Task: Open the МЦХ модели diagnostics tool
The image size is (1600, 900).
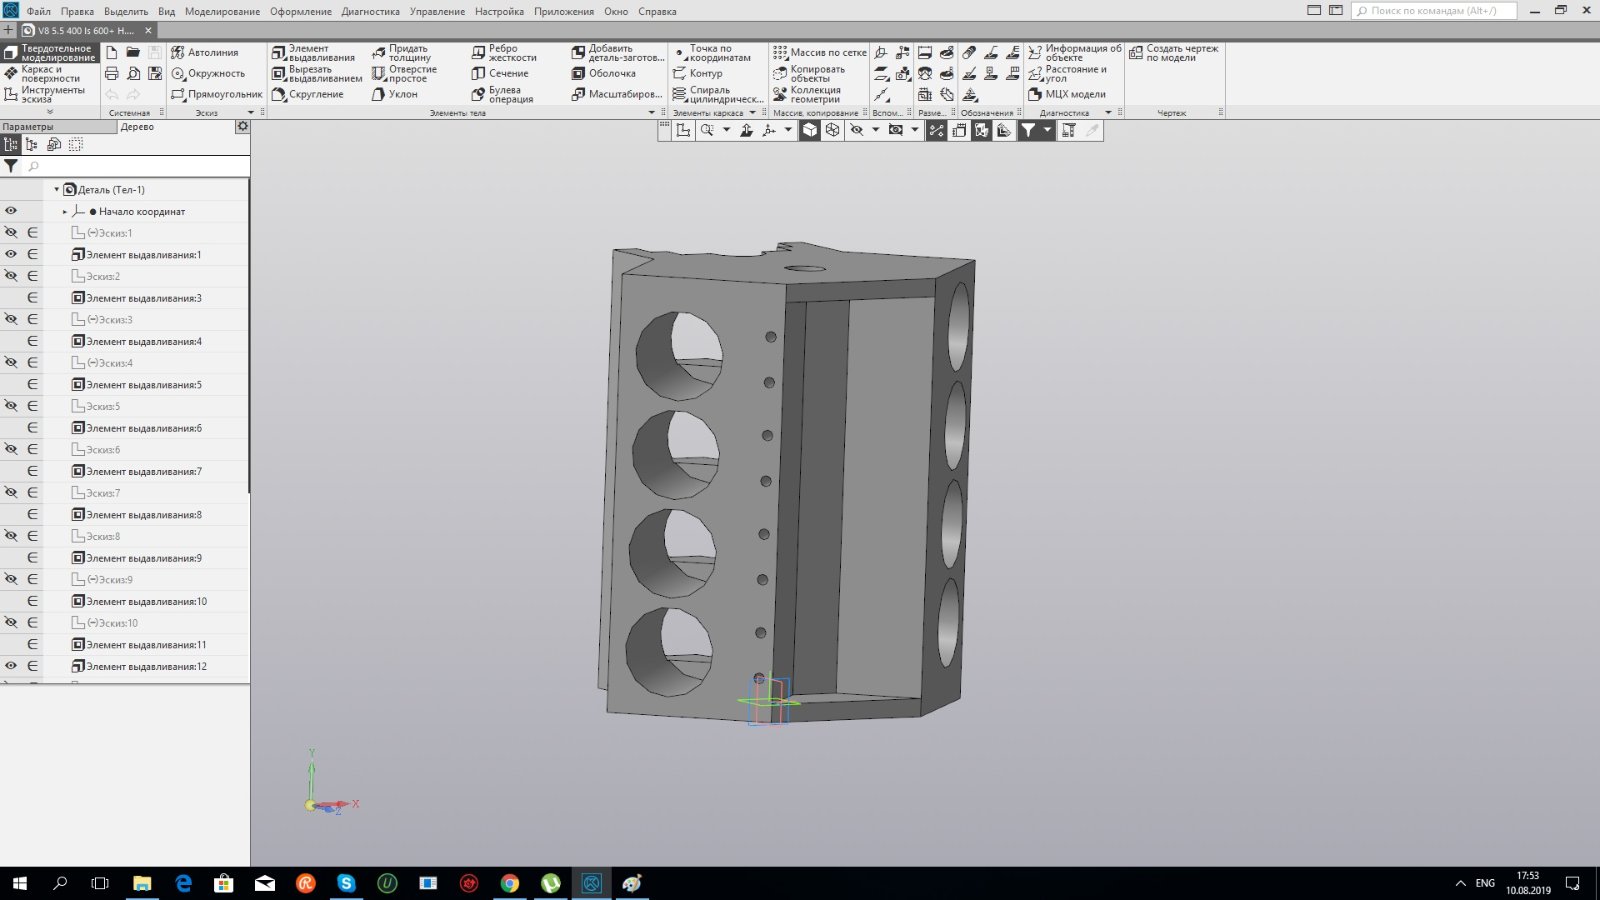Action: coord(1067,94)
